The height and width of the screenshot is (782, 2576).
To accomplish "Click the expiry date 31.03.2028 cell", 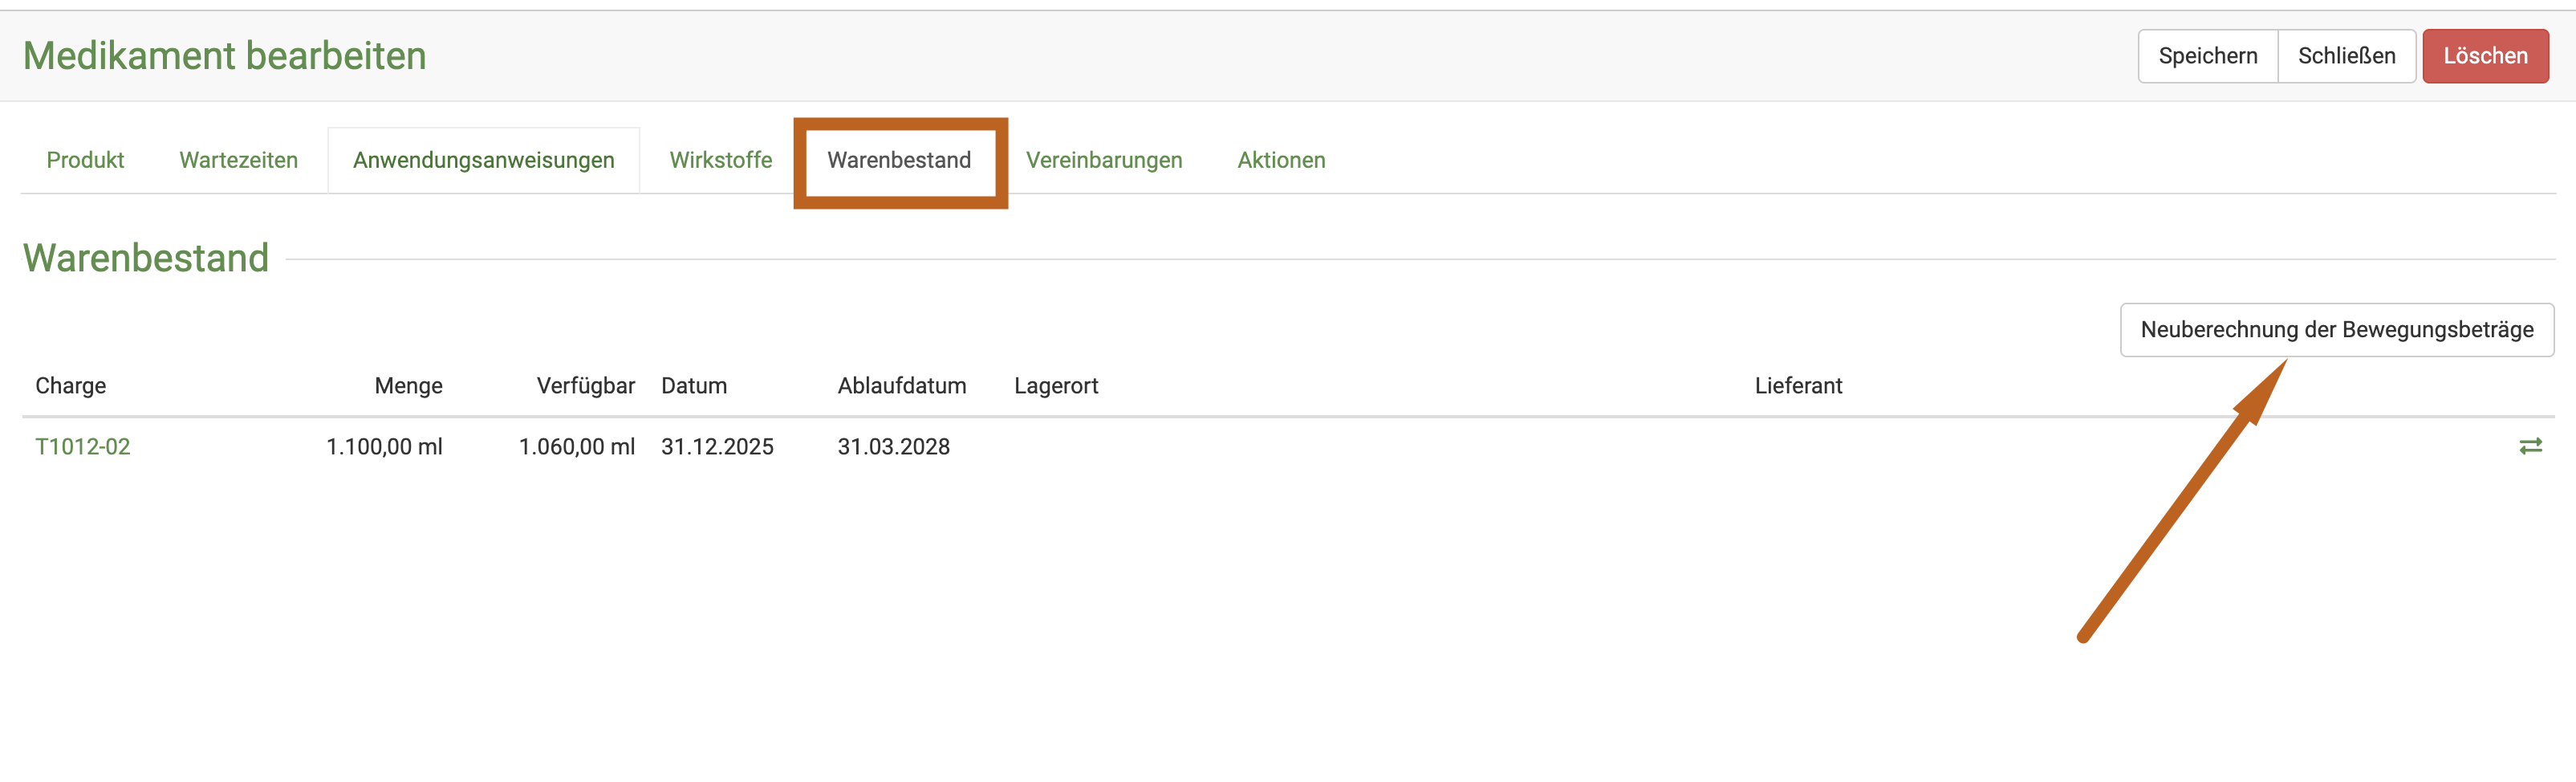I will [893, 447].
